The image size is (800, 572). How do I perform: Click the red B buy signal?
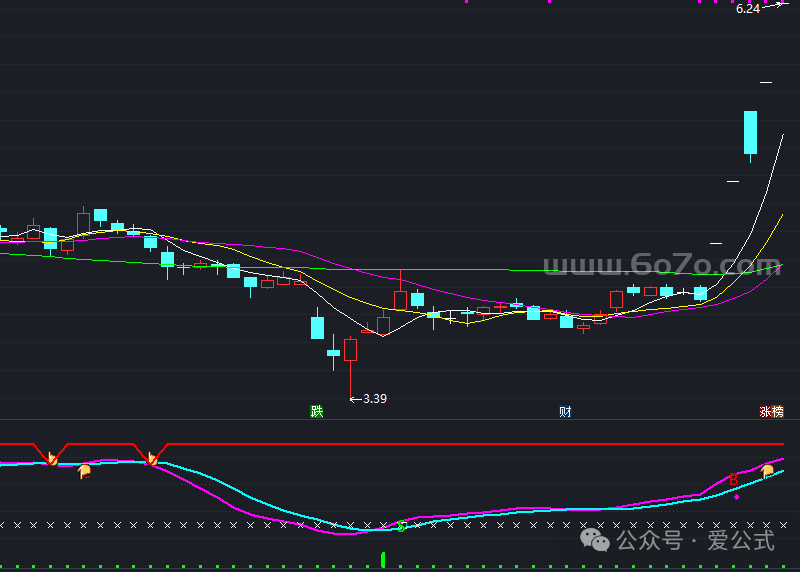(733, 480)
